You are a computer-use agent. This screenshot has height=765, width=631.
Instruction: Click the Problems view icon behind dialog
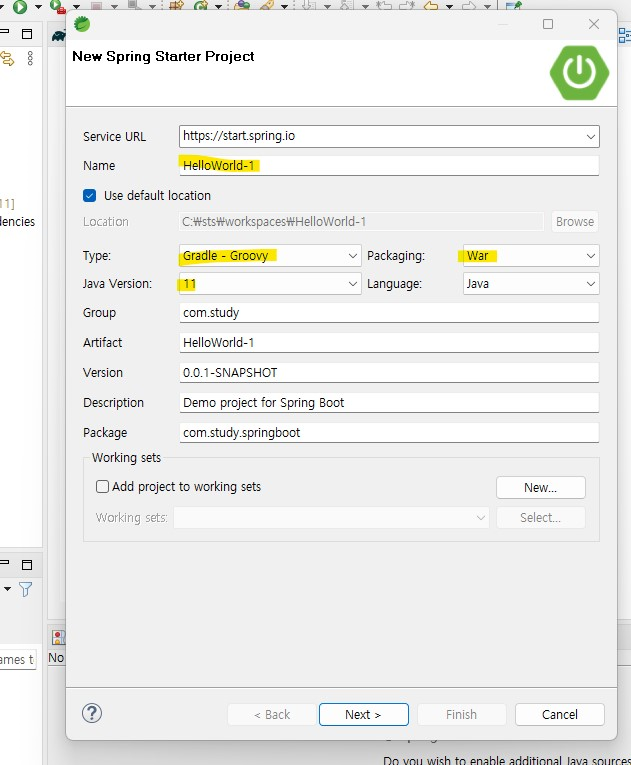(x=58, y=637)
